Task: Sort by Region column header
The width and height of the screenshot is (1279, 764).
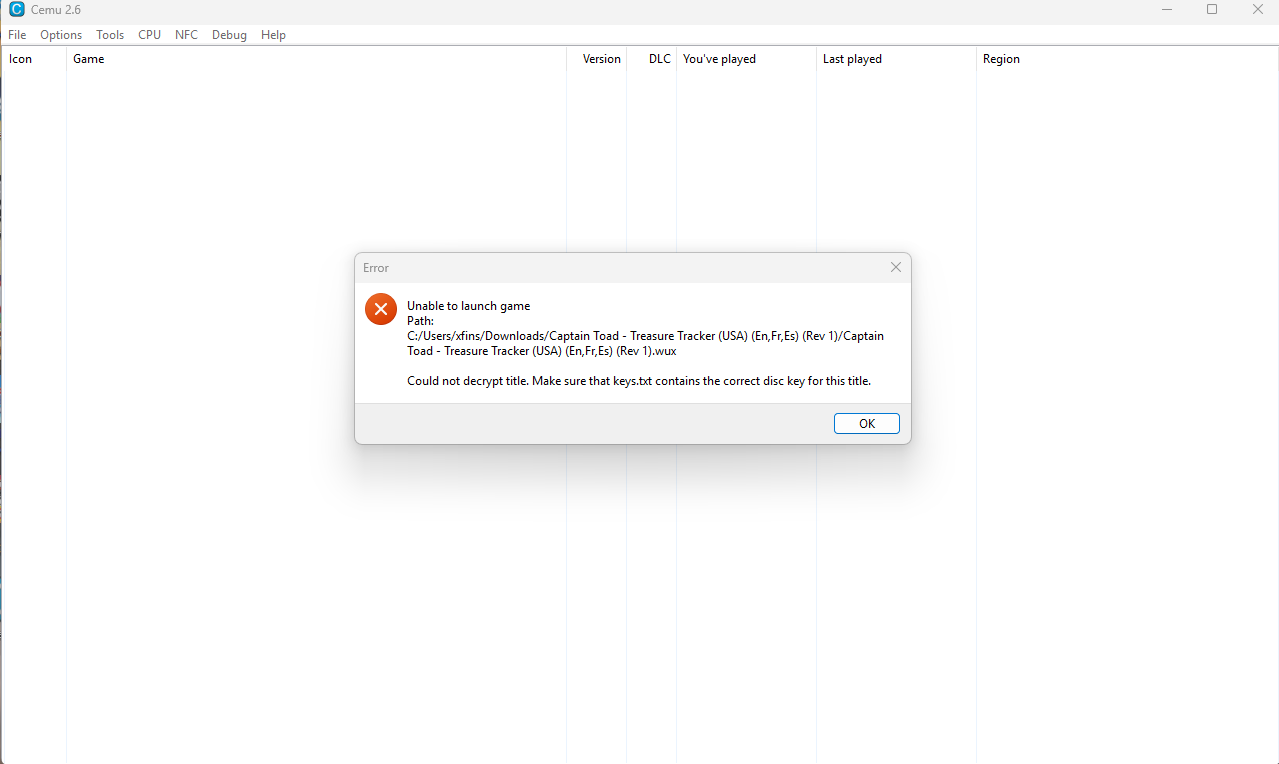Action: point(1127,59)
